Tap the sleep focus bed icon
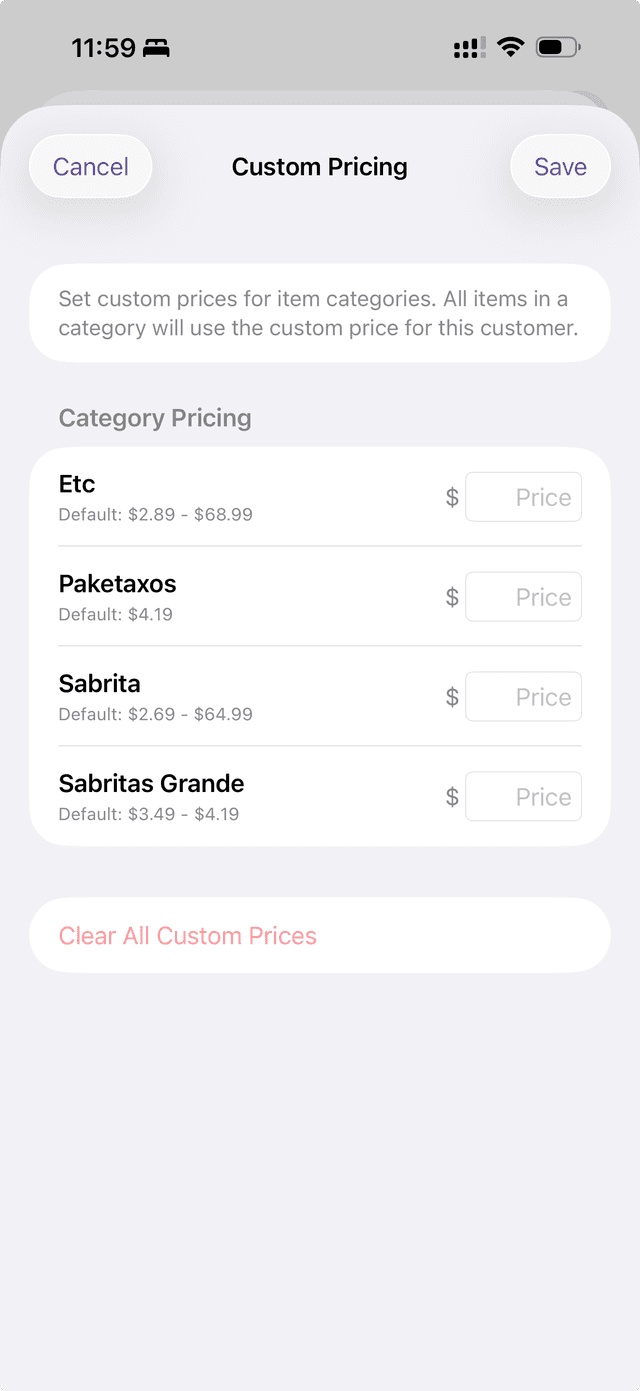The width and height of the screenshot is (640, 1391). tap(156, 48)
